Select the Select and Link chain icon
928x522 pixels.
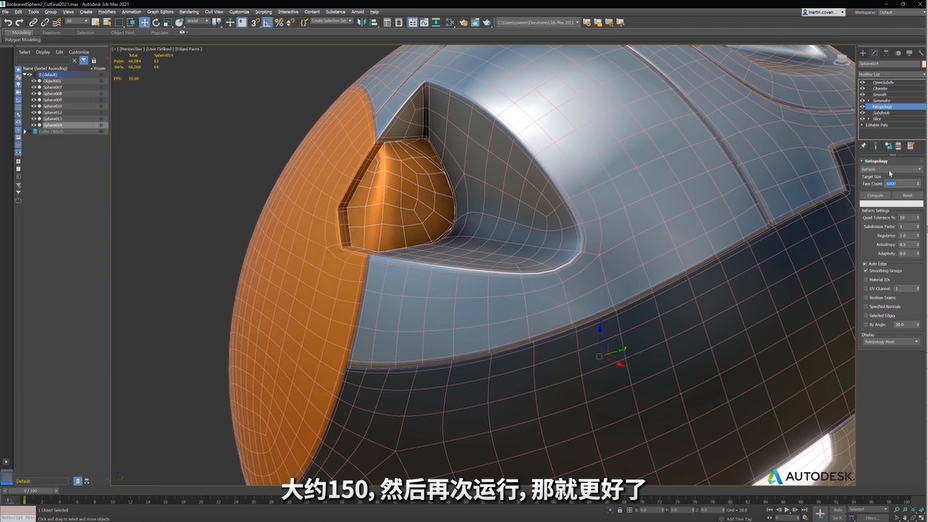pyautogui.click(x=33, y=22)
